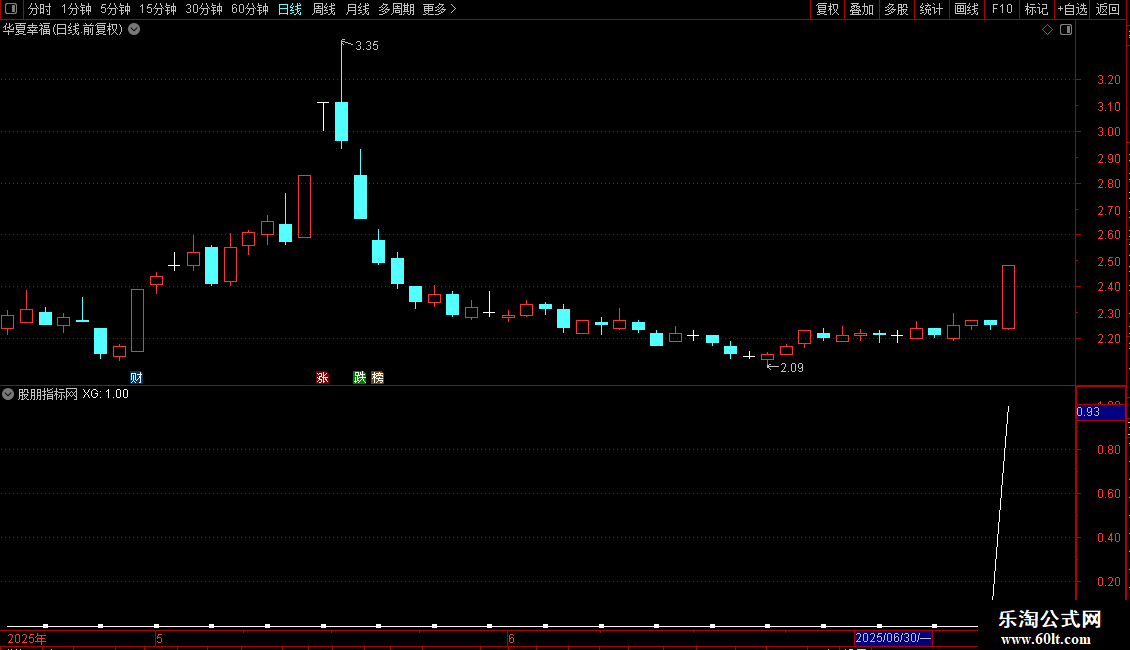Viewport: 1130px width, 650px height.
Task: Click the 2025年 timeline label
Action: (x=27, y=638)
